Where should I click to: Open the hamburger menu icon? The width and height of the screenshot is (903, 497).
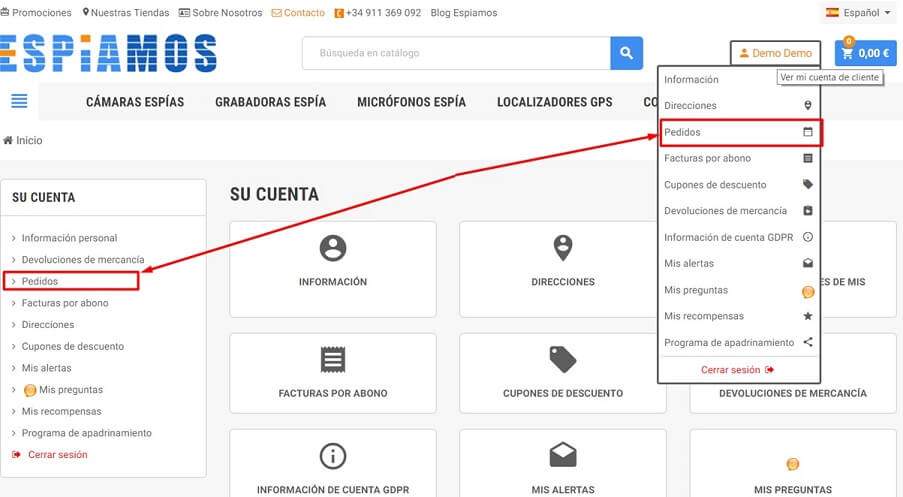[x=19, y=101]
